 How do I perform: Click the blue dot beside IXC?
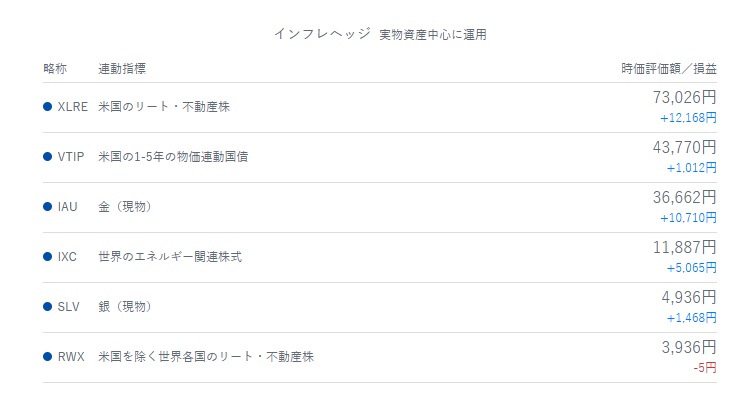coord(47,257)
